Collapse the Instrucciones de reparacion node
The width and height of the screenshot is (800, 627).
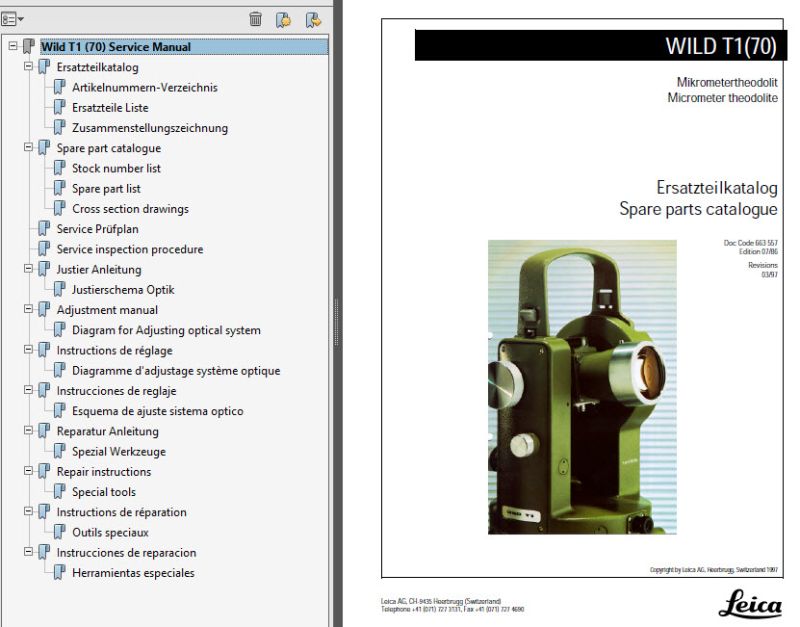[x=29, y=552]
